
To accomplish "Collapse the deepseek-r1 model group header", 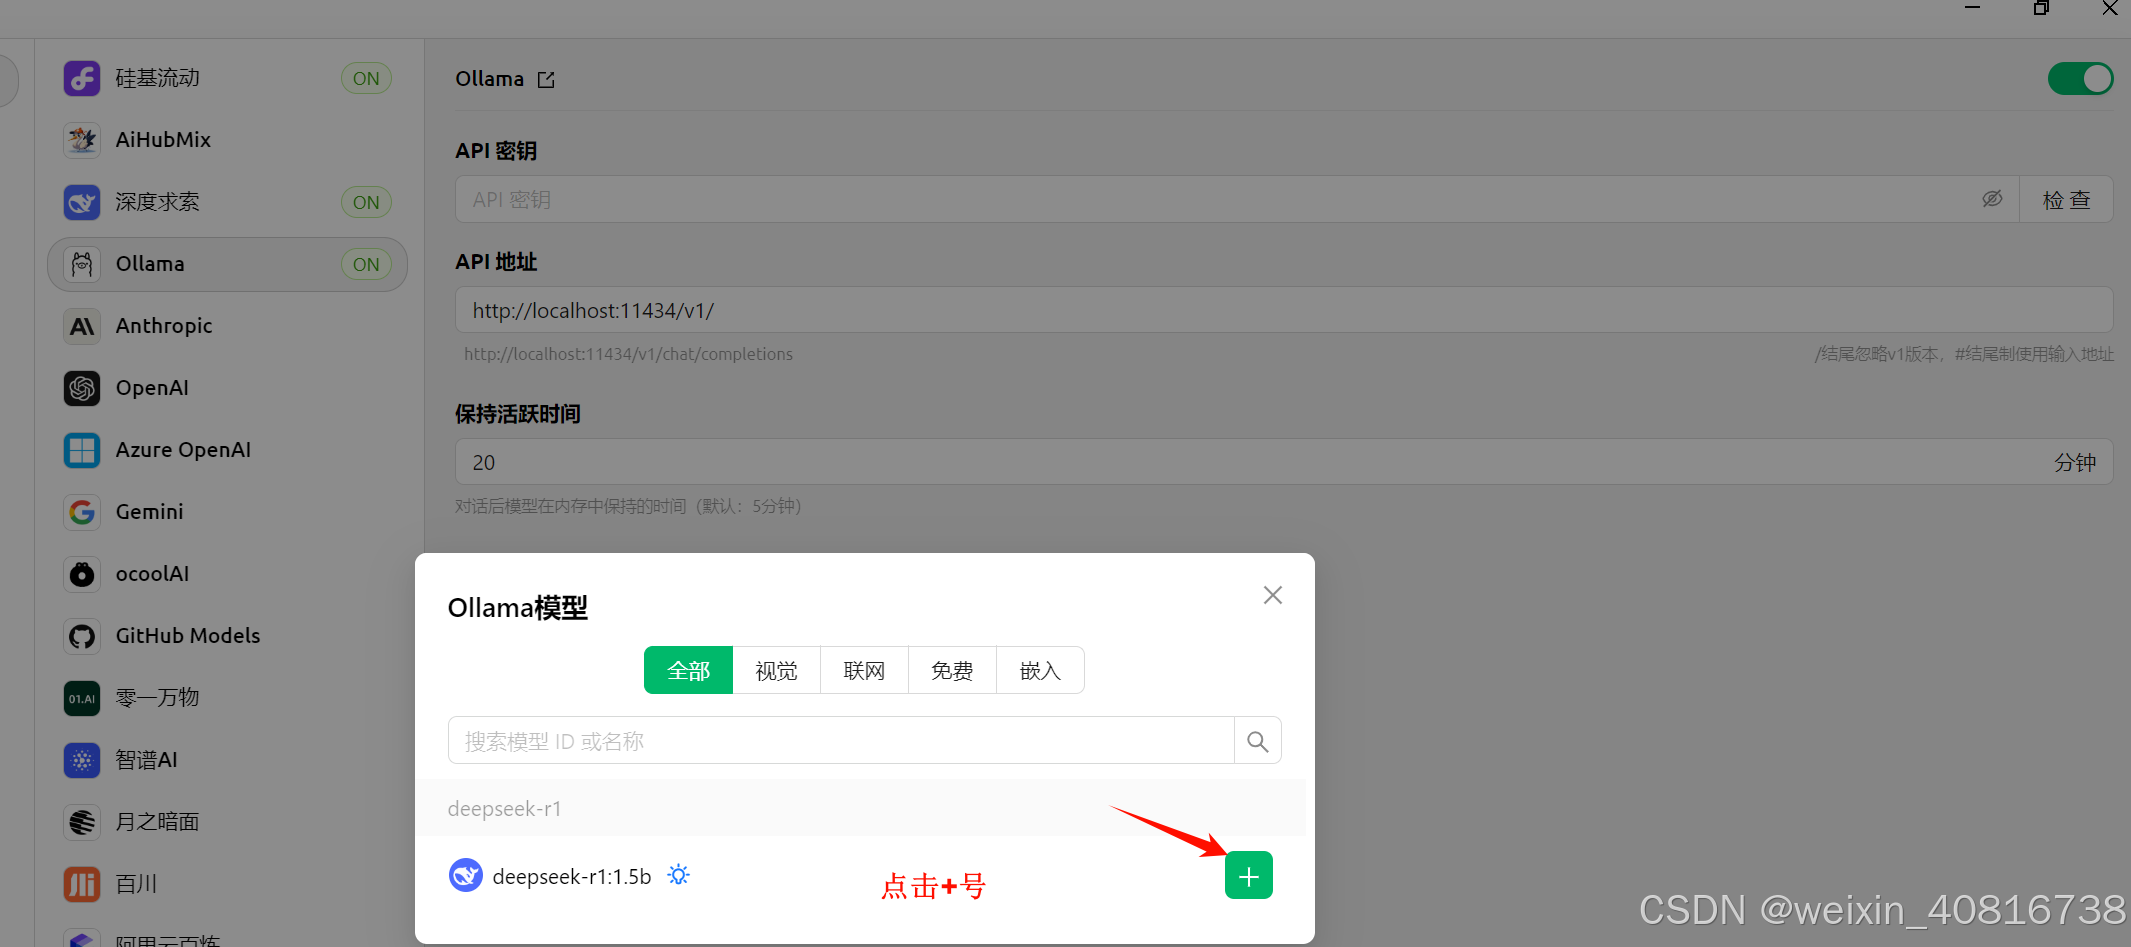I will (860, 808).
